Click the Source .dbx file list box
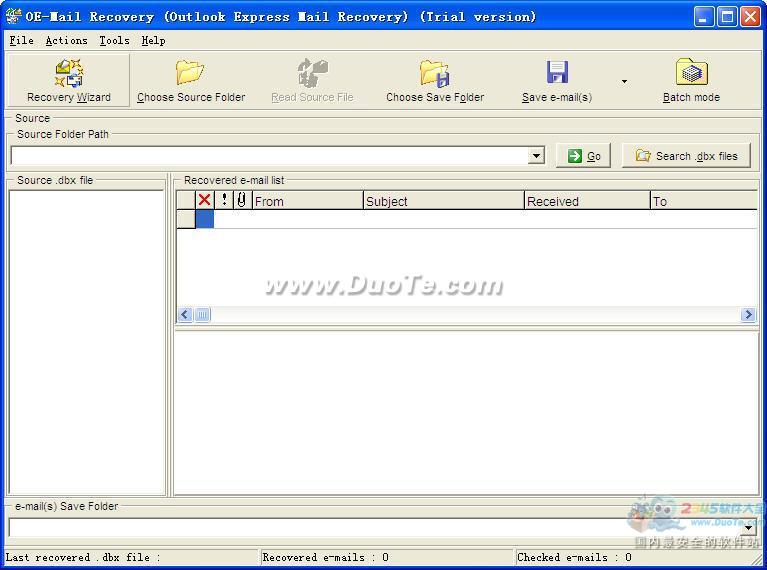 (x=87, y=342)
